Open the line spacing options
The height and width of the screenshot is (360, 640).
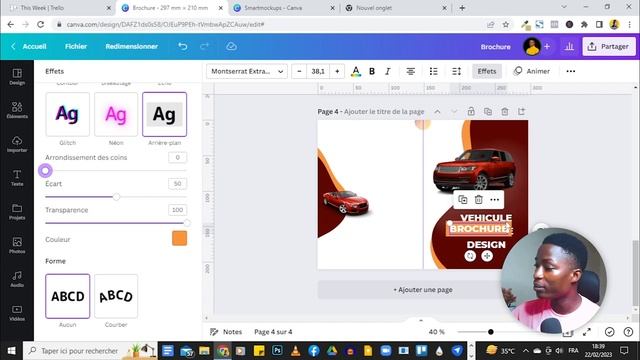pos(456,71)
